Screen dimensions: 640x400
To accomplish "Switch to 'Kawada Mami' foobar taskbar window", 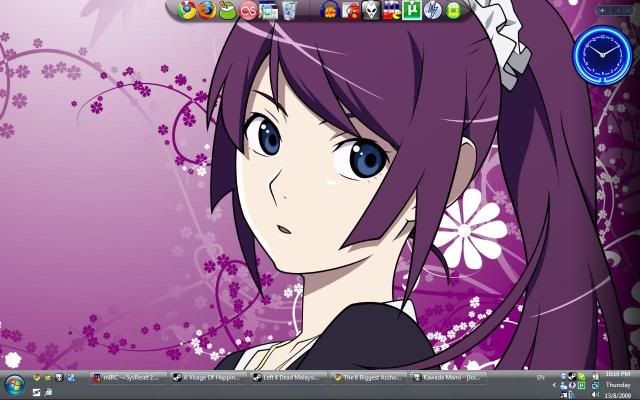I will (448, 378).
